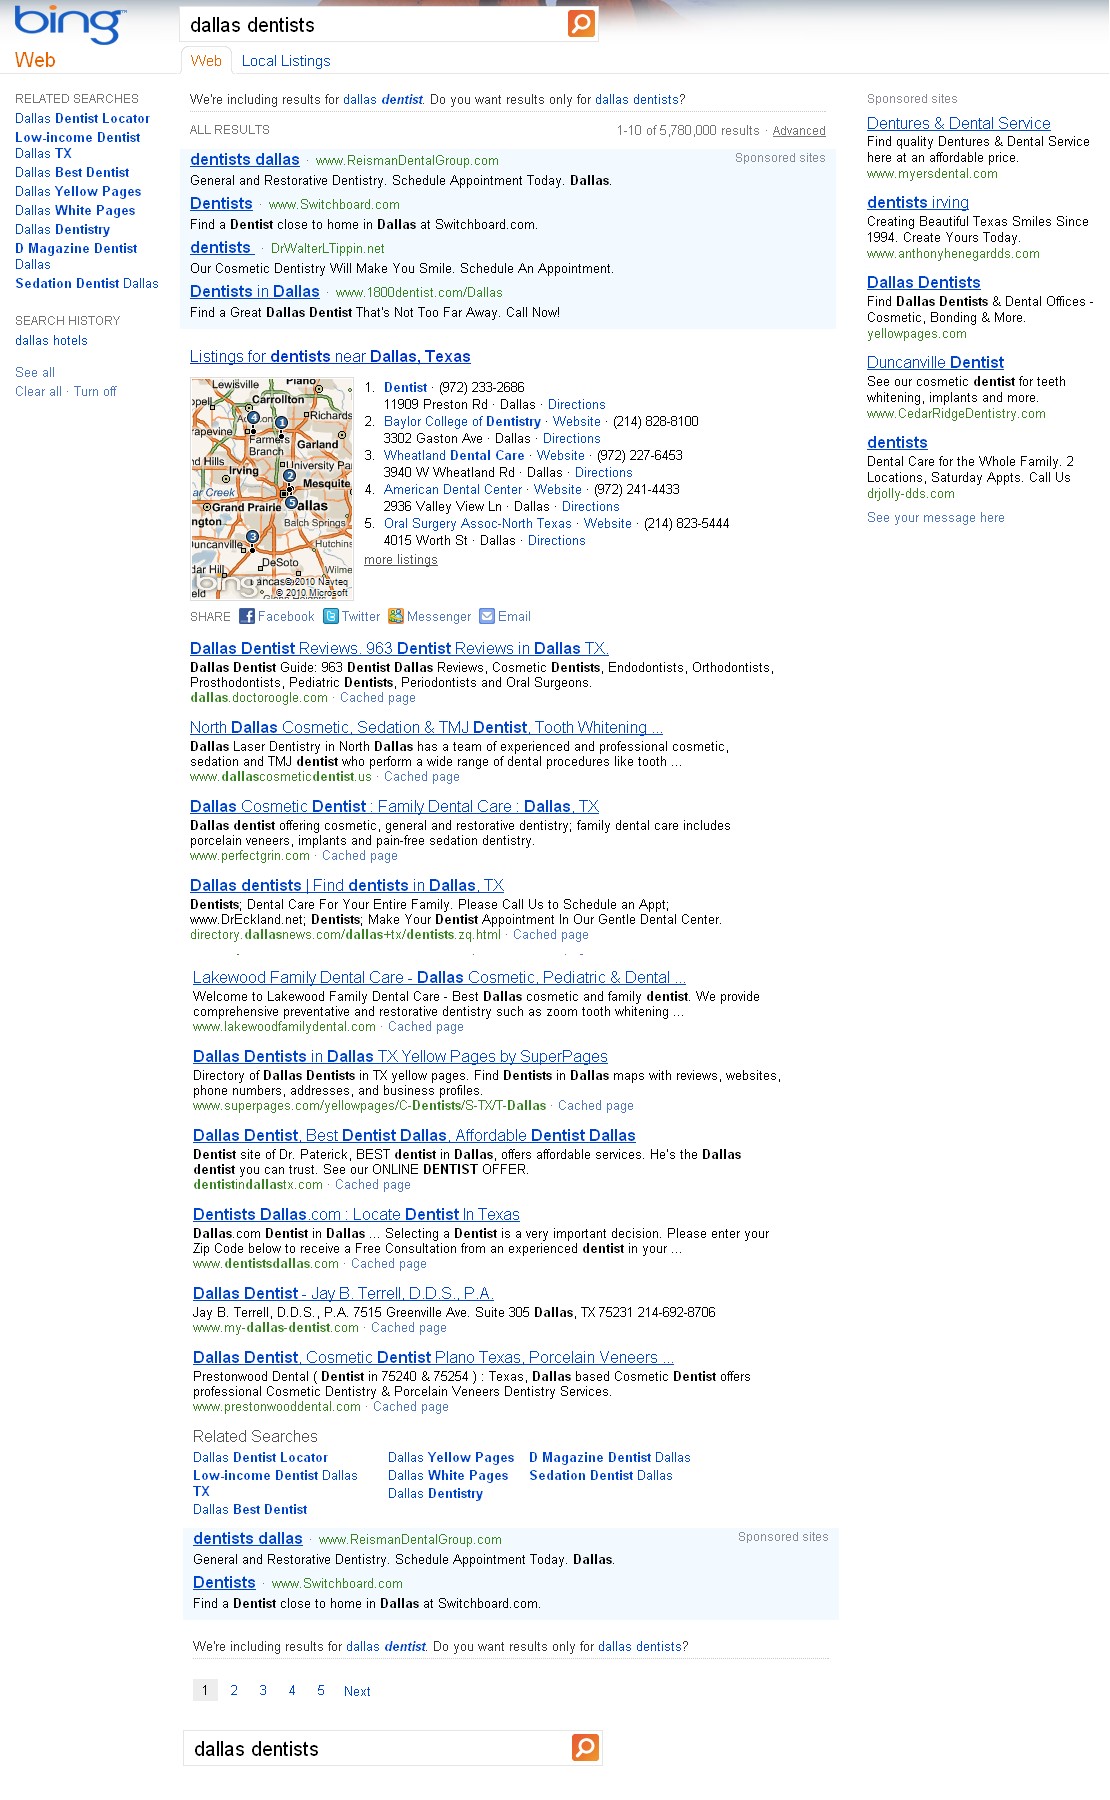The image size is (1110, 1800).
Task: Open Dentures & Dental Service ad
Action: [x=958, y=123]
